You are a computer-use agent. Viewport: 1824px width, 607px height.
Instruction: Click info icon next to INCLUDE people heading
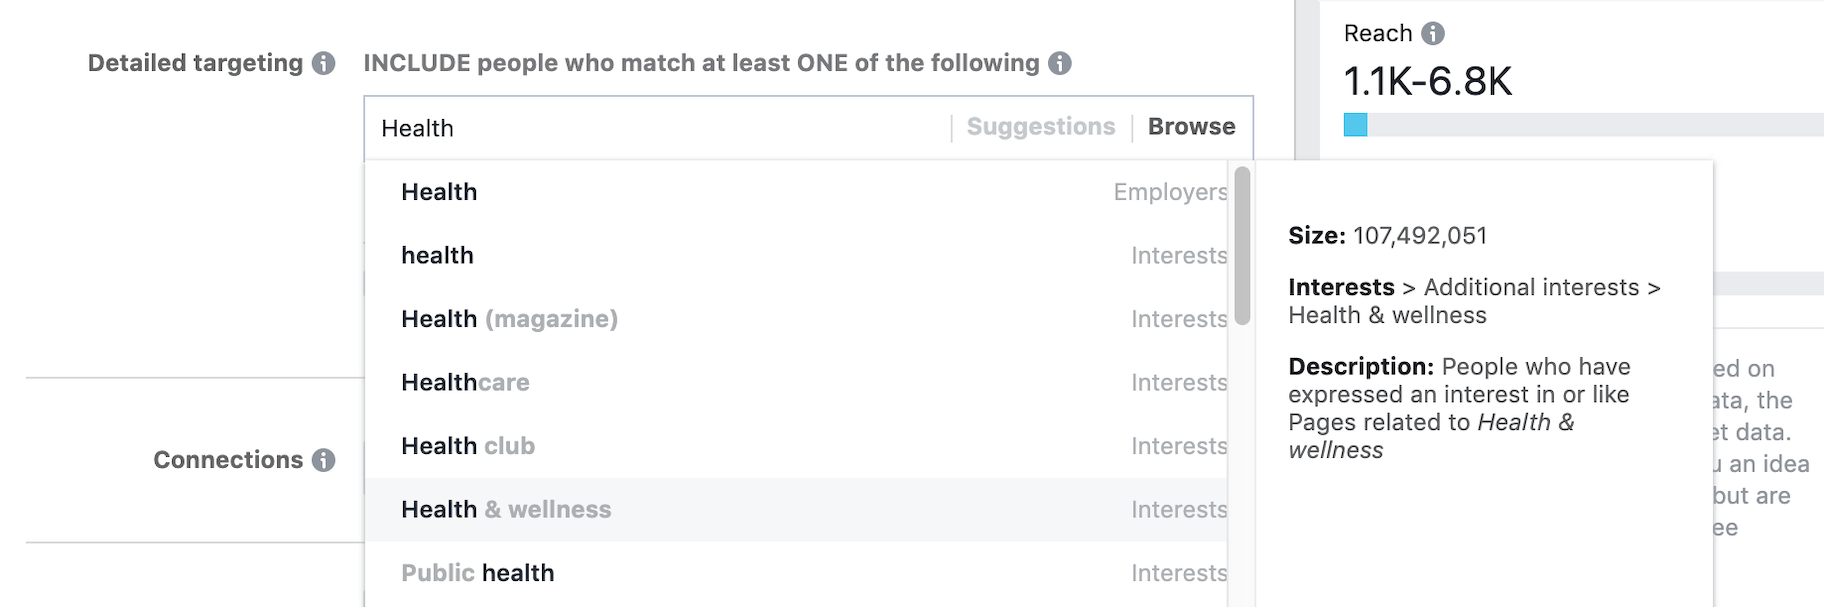1060,63
